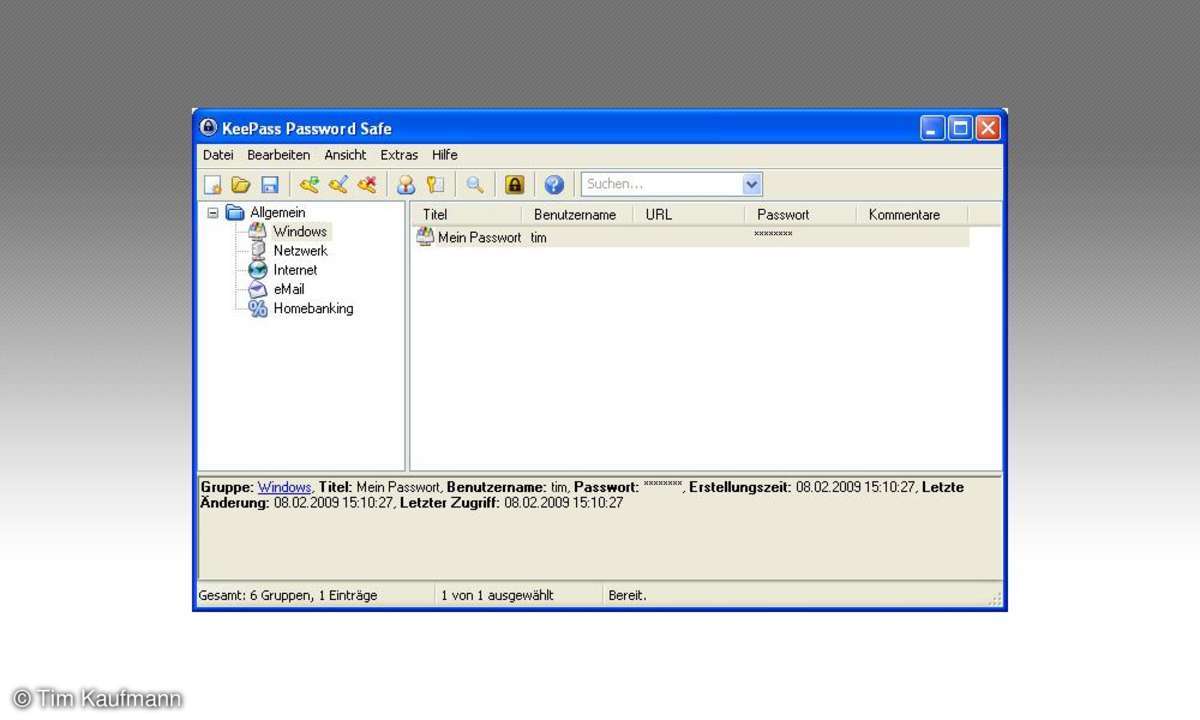Open the Ansicht menu
Image resolution: width=1200 pixels, height=720 pixels.
click(x=345, y=155)
